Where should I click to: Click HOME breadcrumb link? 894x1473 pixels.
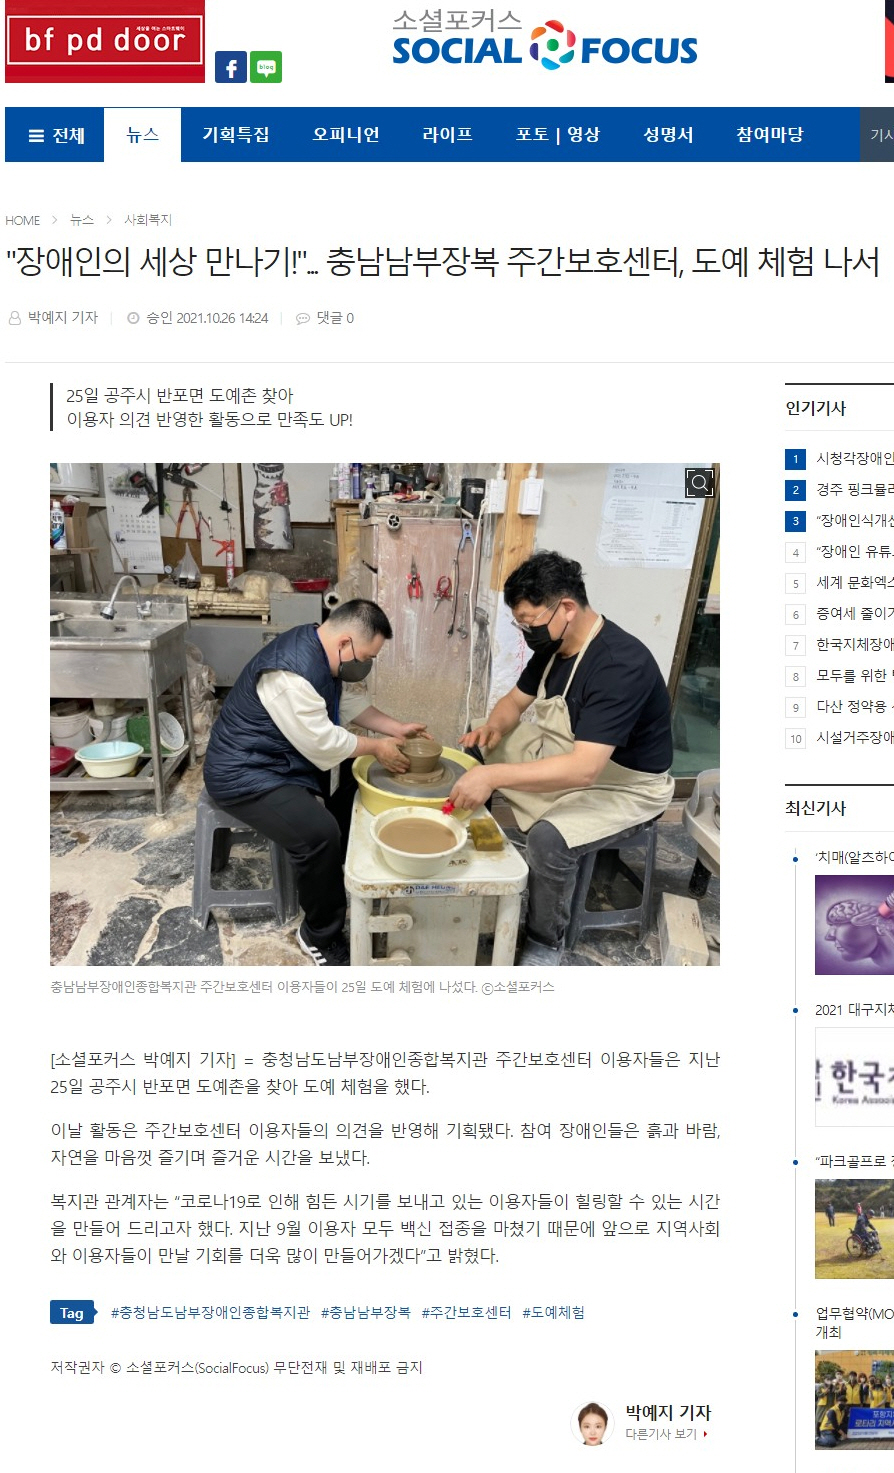23,220
